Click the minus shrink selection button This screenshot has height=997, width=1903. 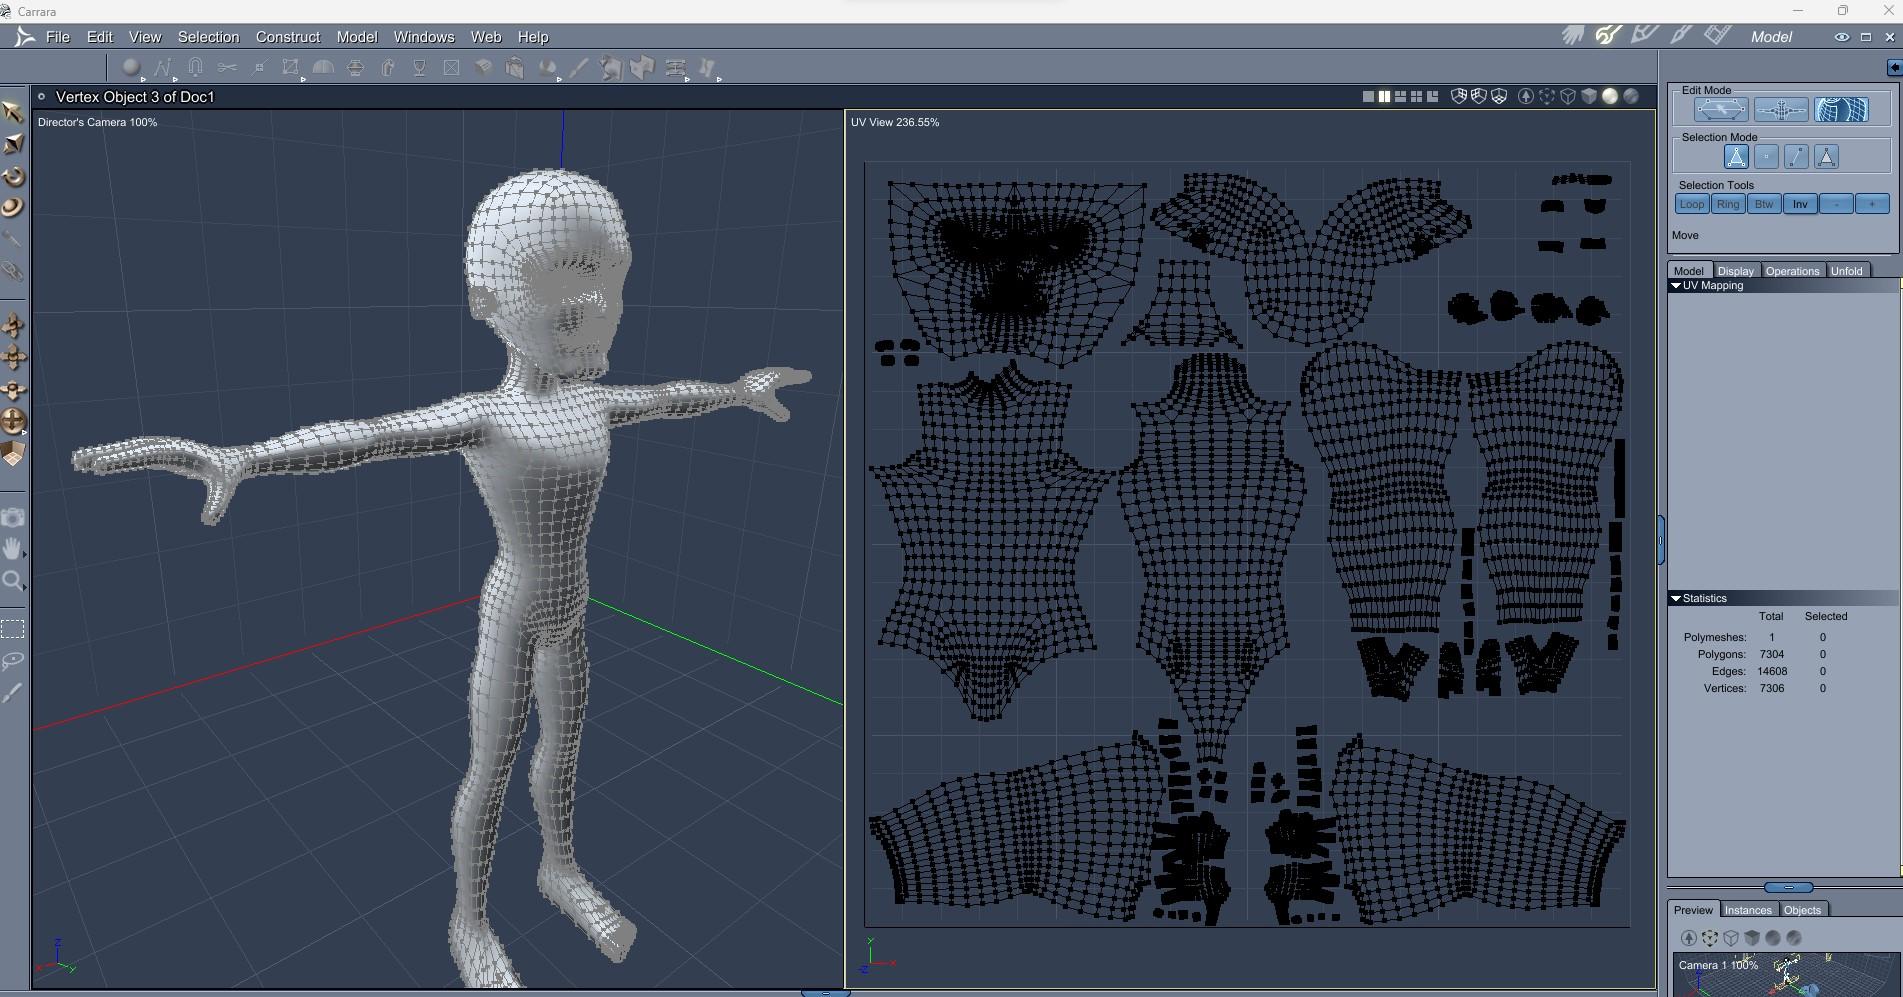pos(1836,204)
